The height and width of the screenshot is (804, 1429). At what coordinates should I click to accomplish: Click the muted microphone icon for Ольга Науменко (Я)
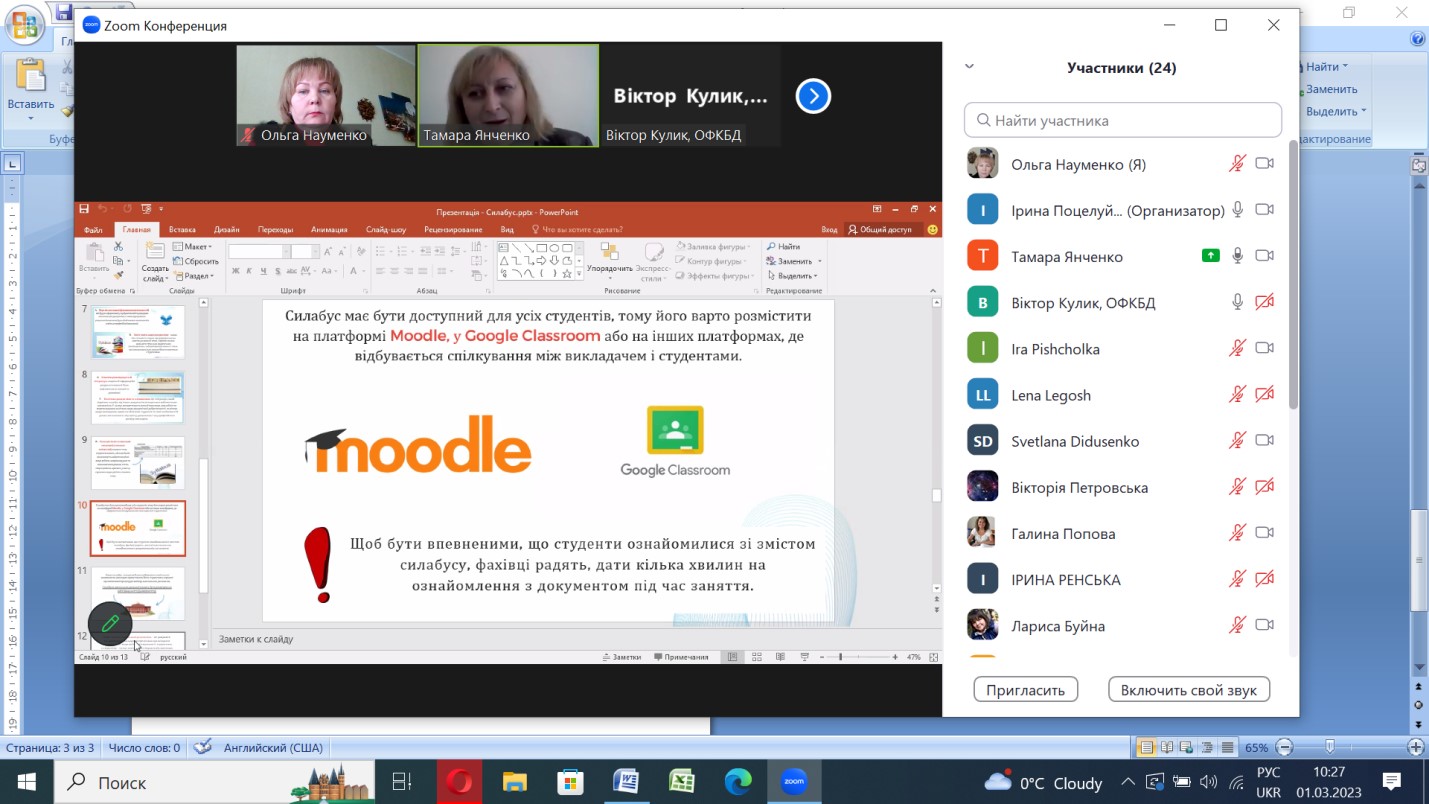pyautogui.click(x=1238, y=163)
